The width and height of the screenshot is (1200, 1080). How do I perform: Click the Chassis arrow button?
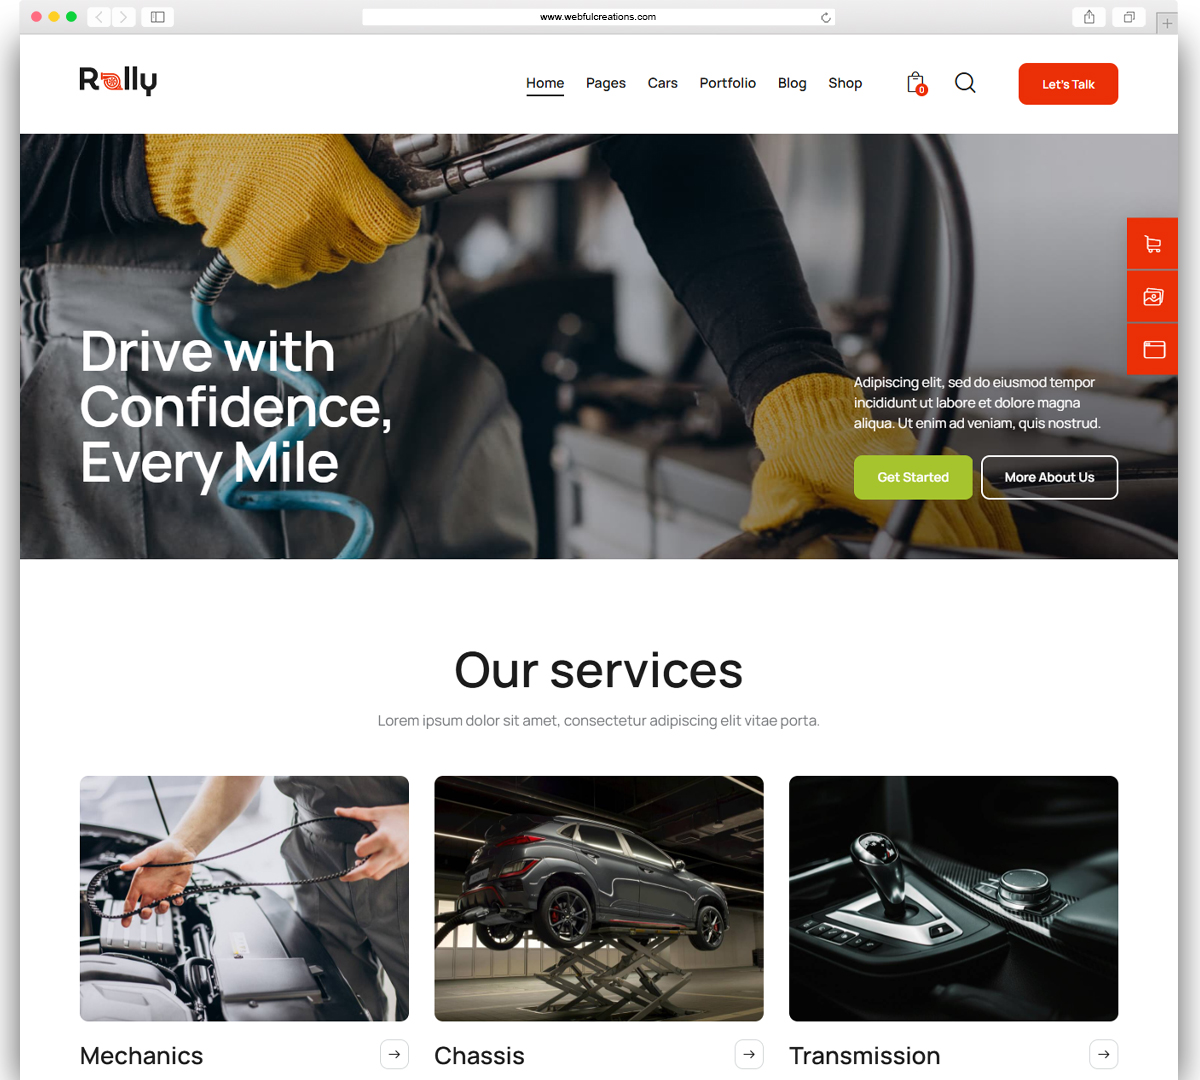click(x=749, y=1054)
